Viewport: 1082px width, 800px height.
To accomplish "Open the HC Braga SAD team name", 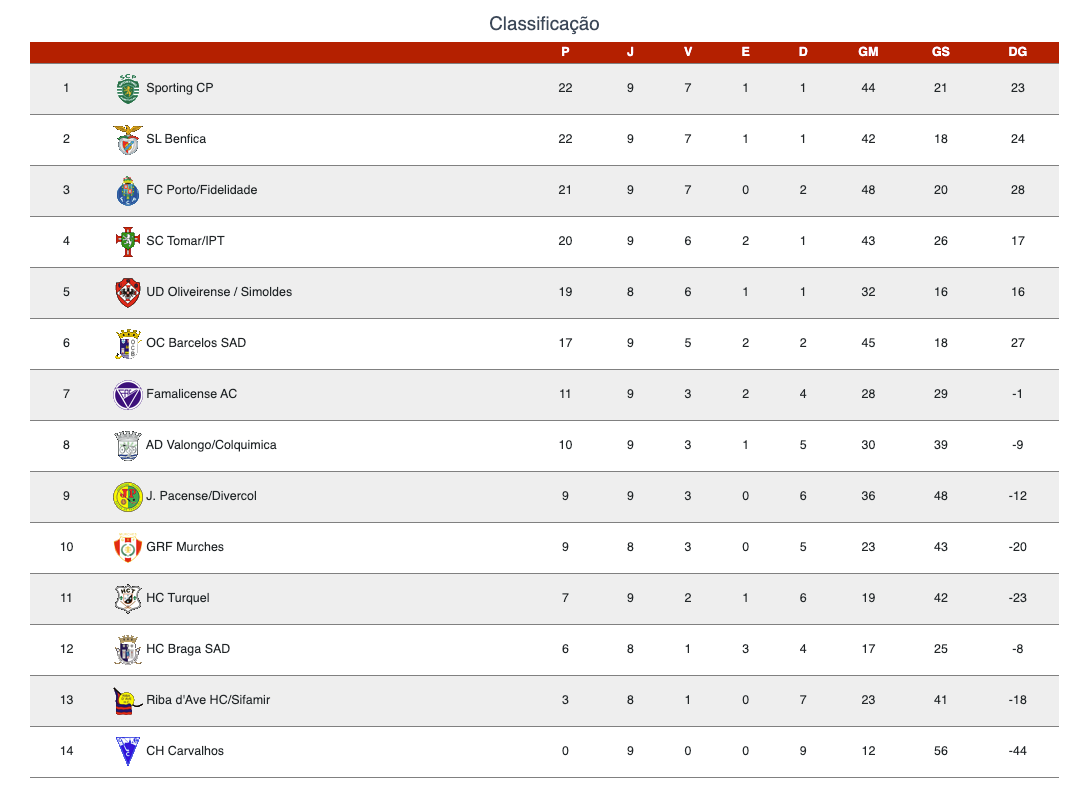I will click(188, 649).
